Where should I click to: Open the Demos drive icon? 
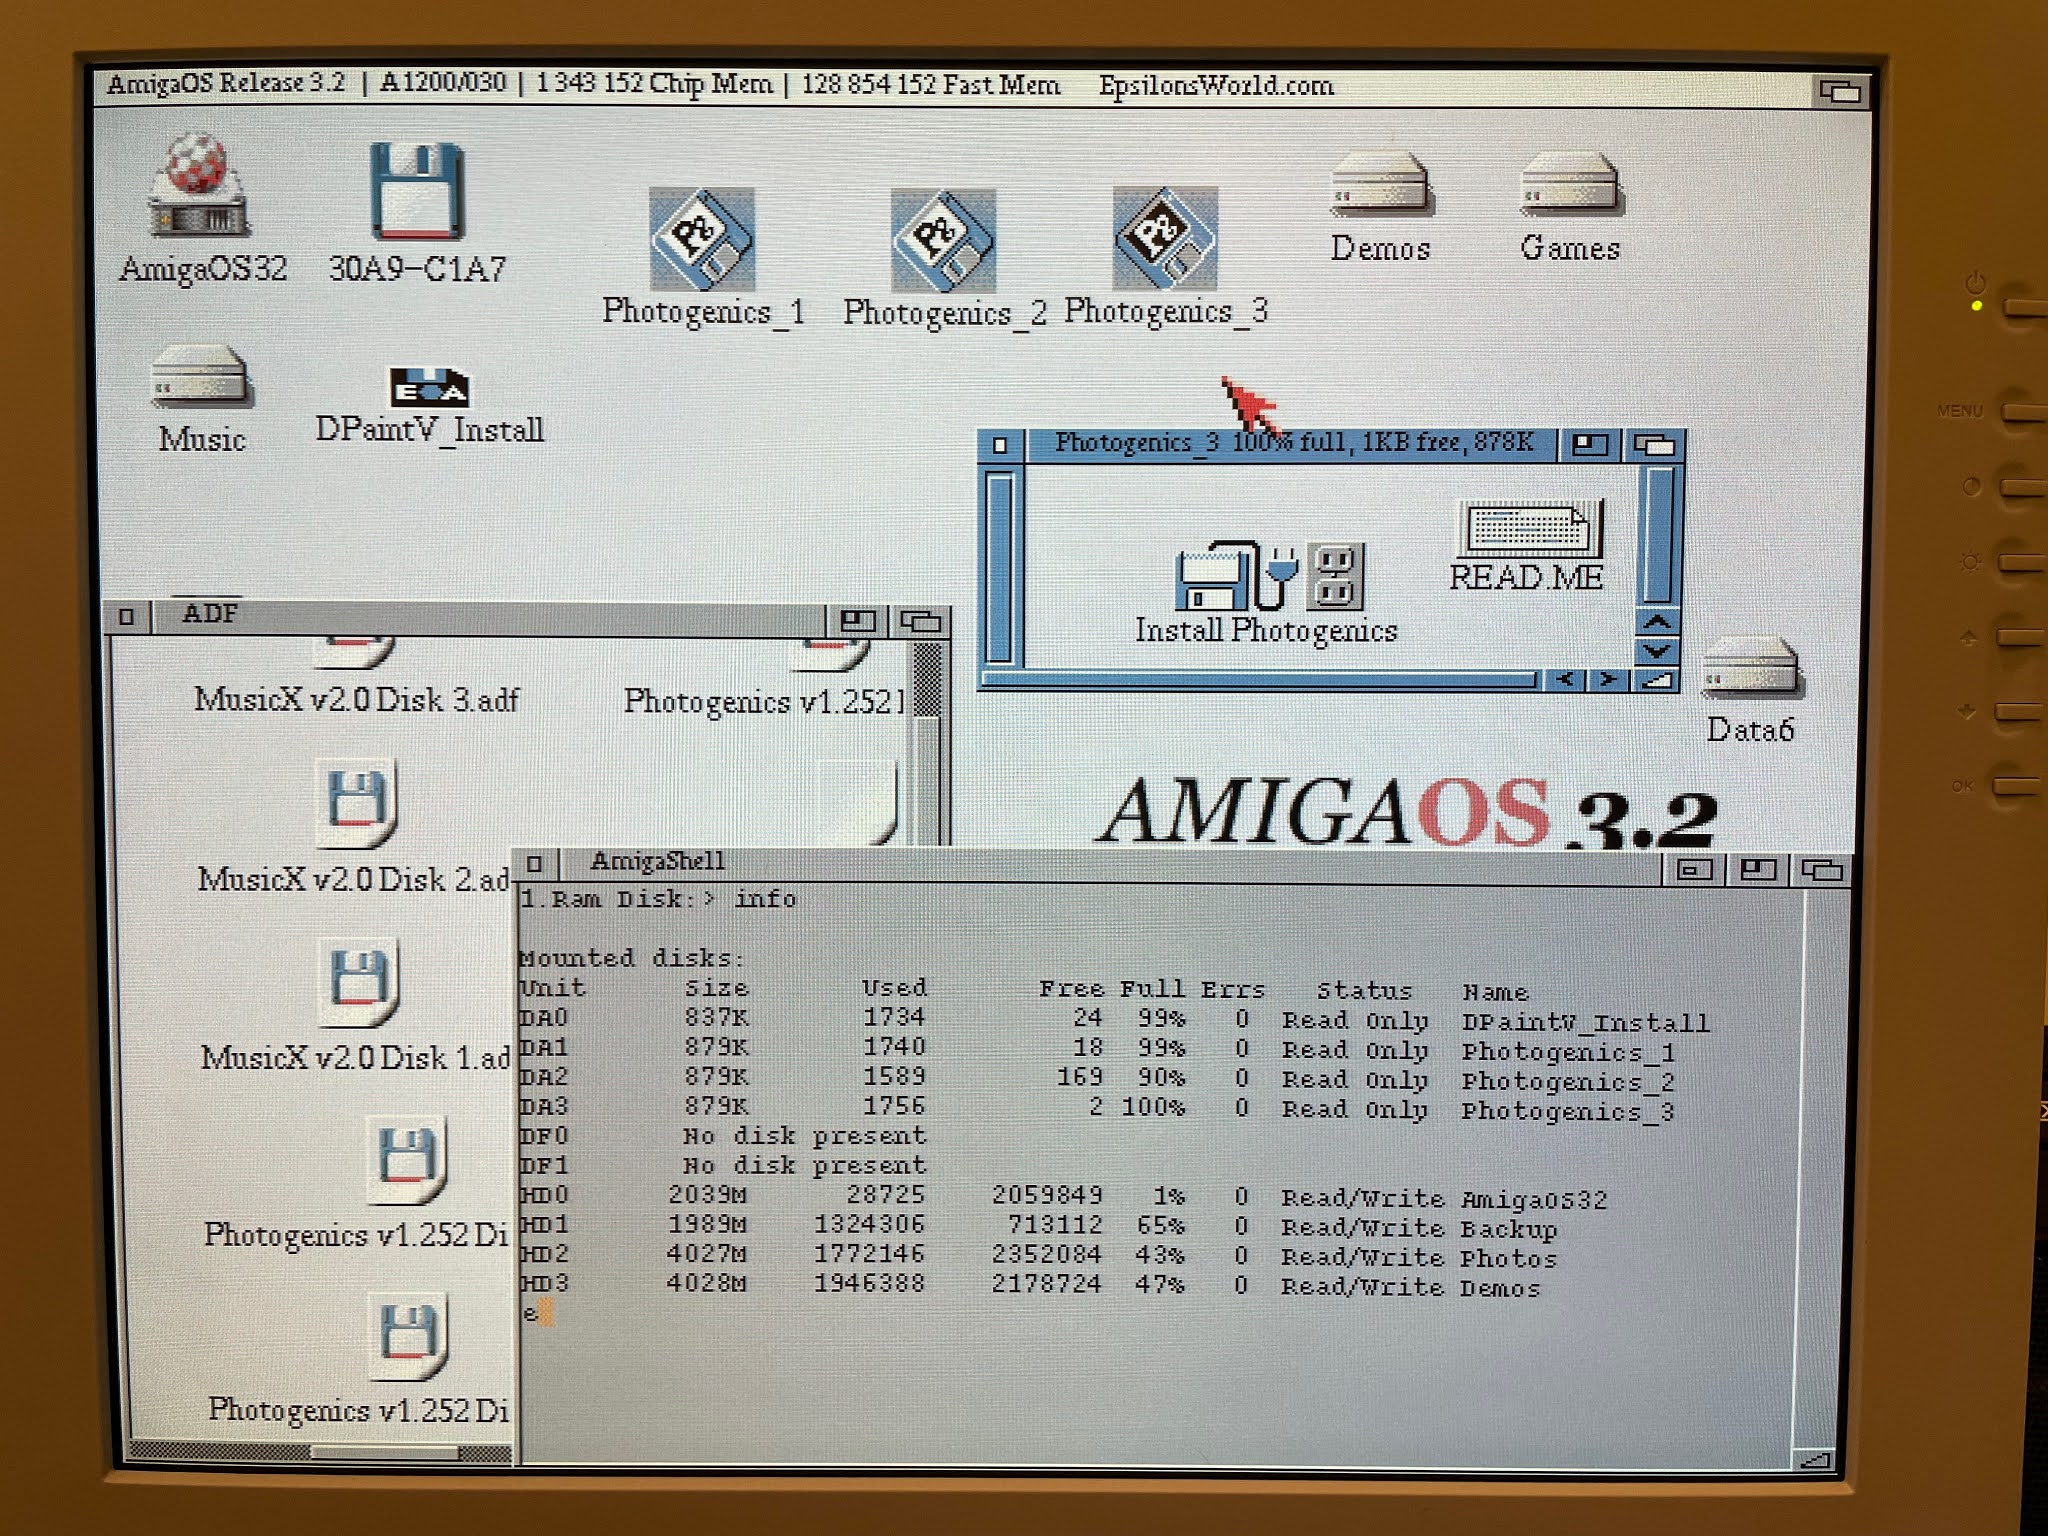pos(1381,183)
